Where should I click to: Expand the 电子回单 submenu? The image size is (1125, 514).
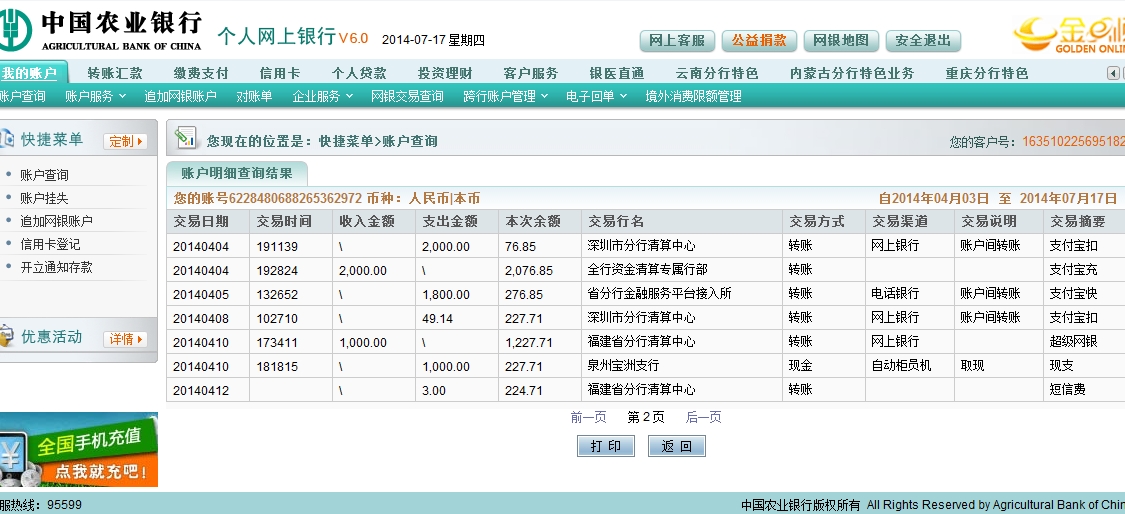[596, 96]
